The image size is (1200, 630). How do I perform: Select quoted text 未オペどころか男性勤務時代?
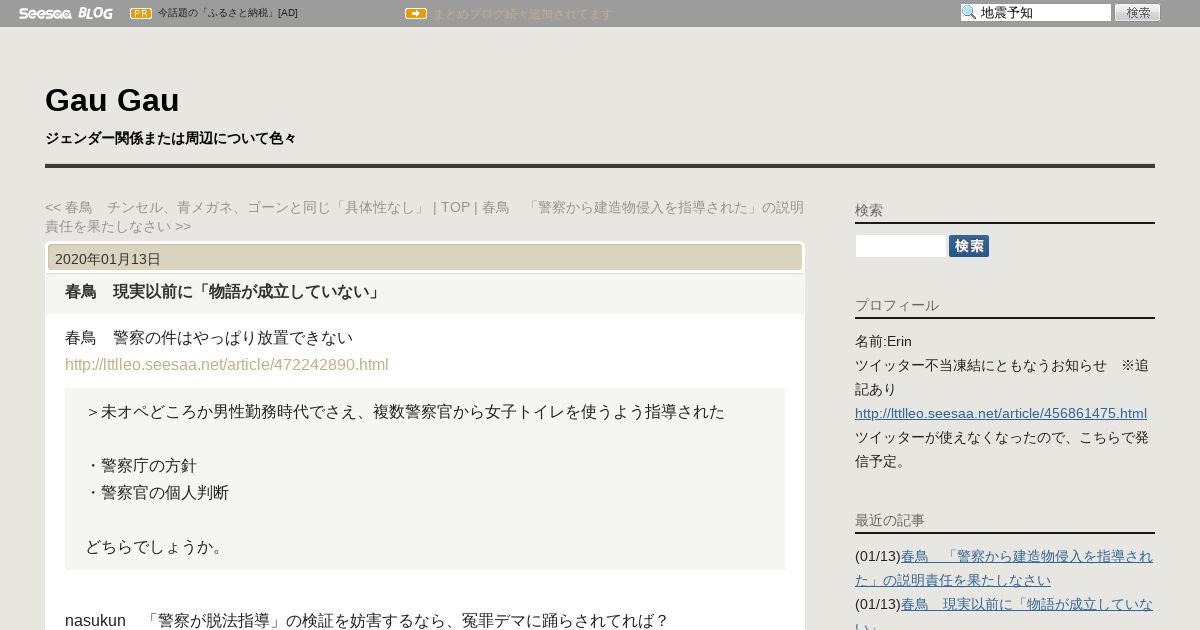tap(405, 412)
